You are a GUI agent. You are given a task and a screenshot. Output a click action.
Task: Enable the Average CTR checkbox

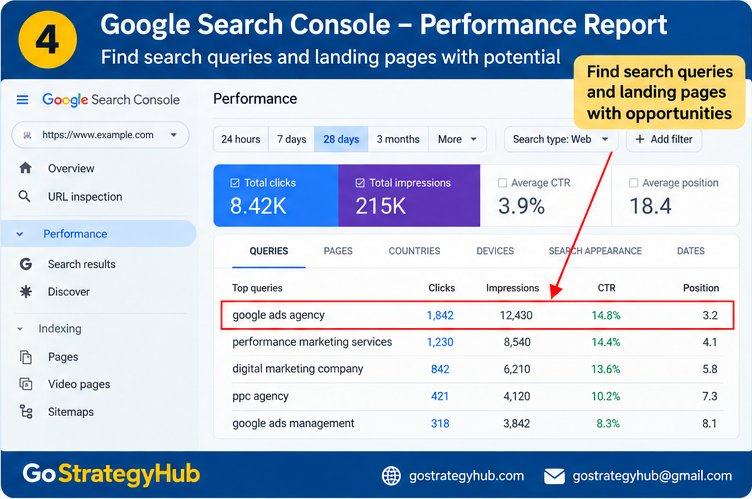point(502,183)
